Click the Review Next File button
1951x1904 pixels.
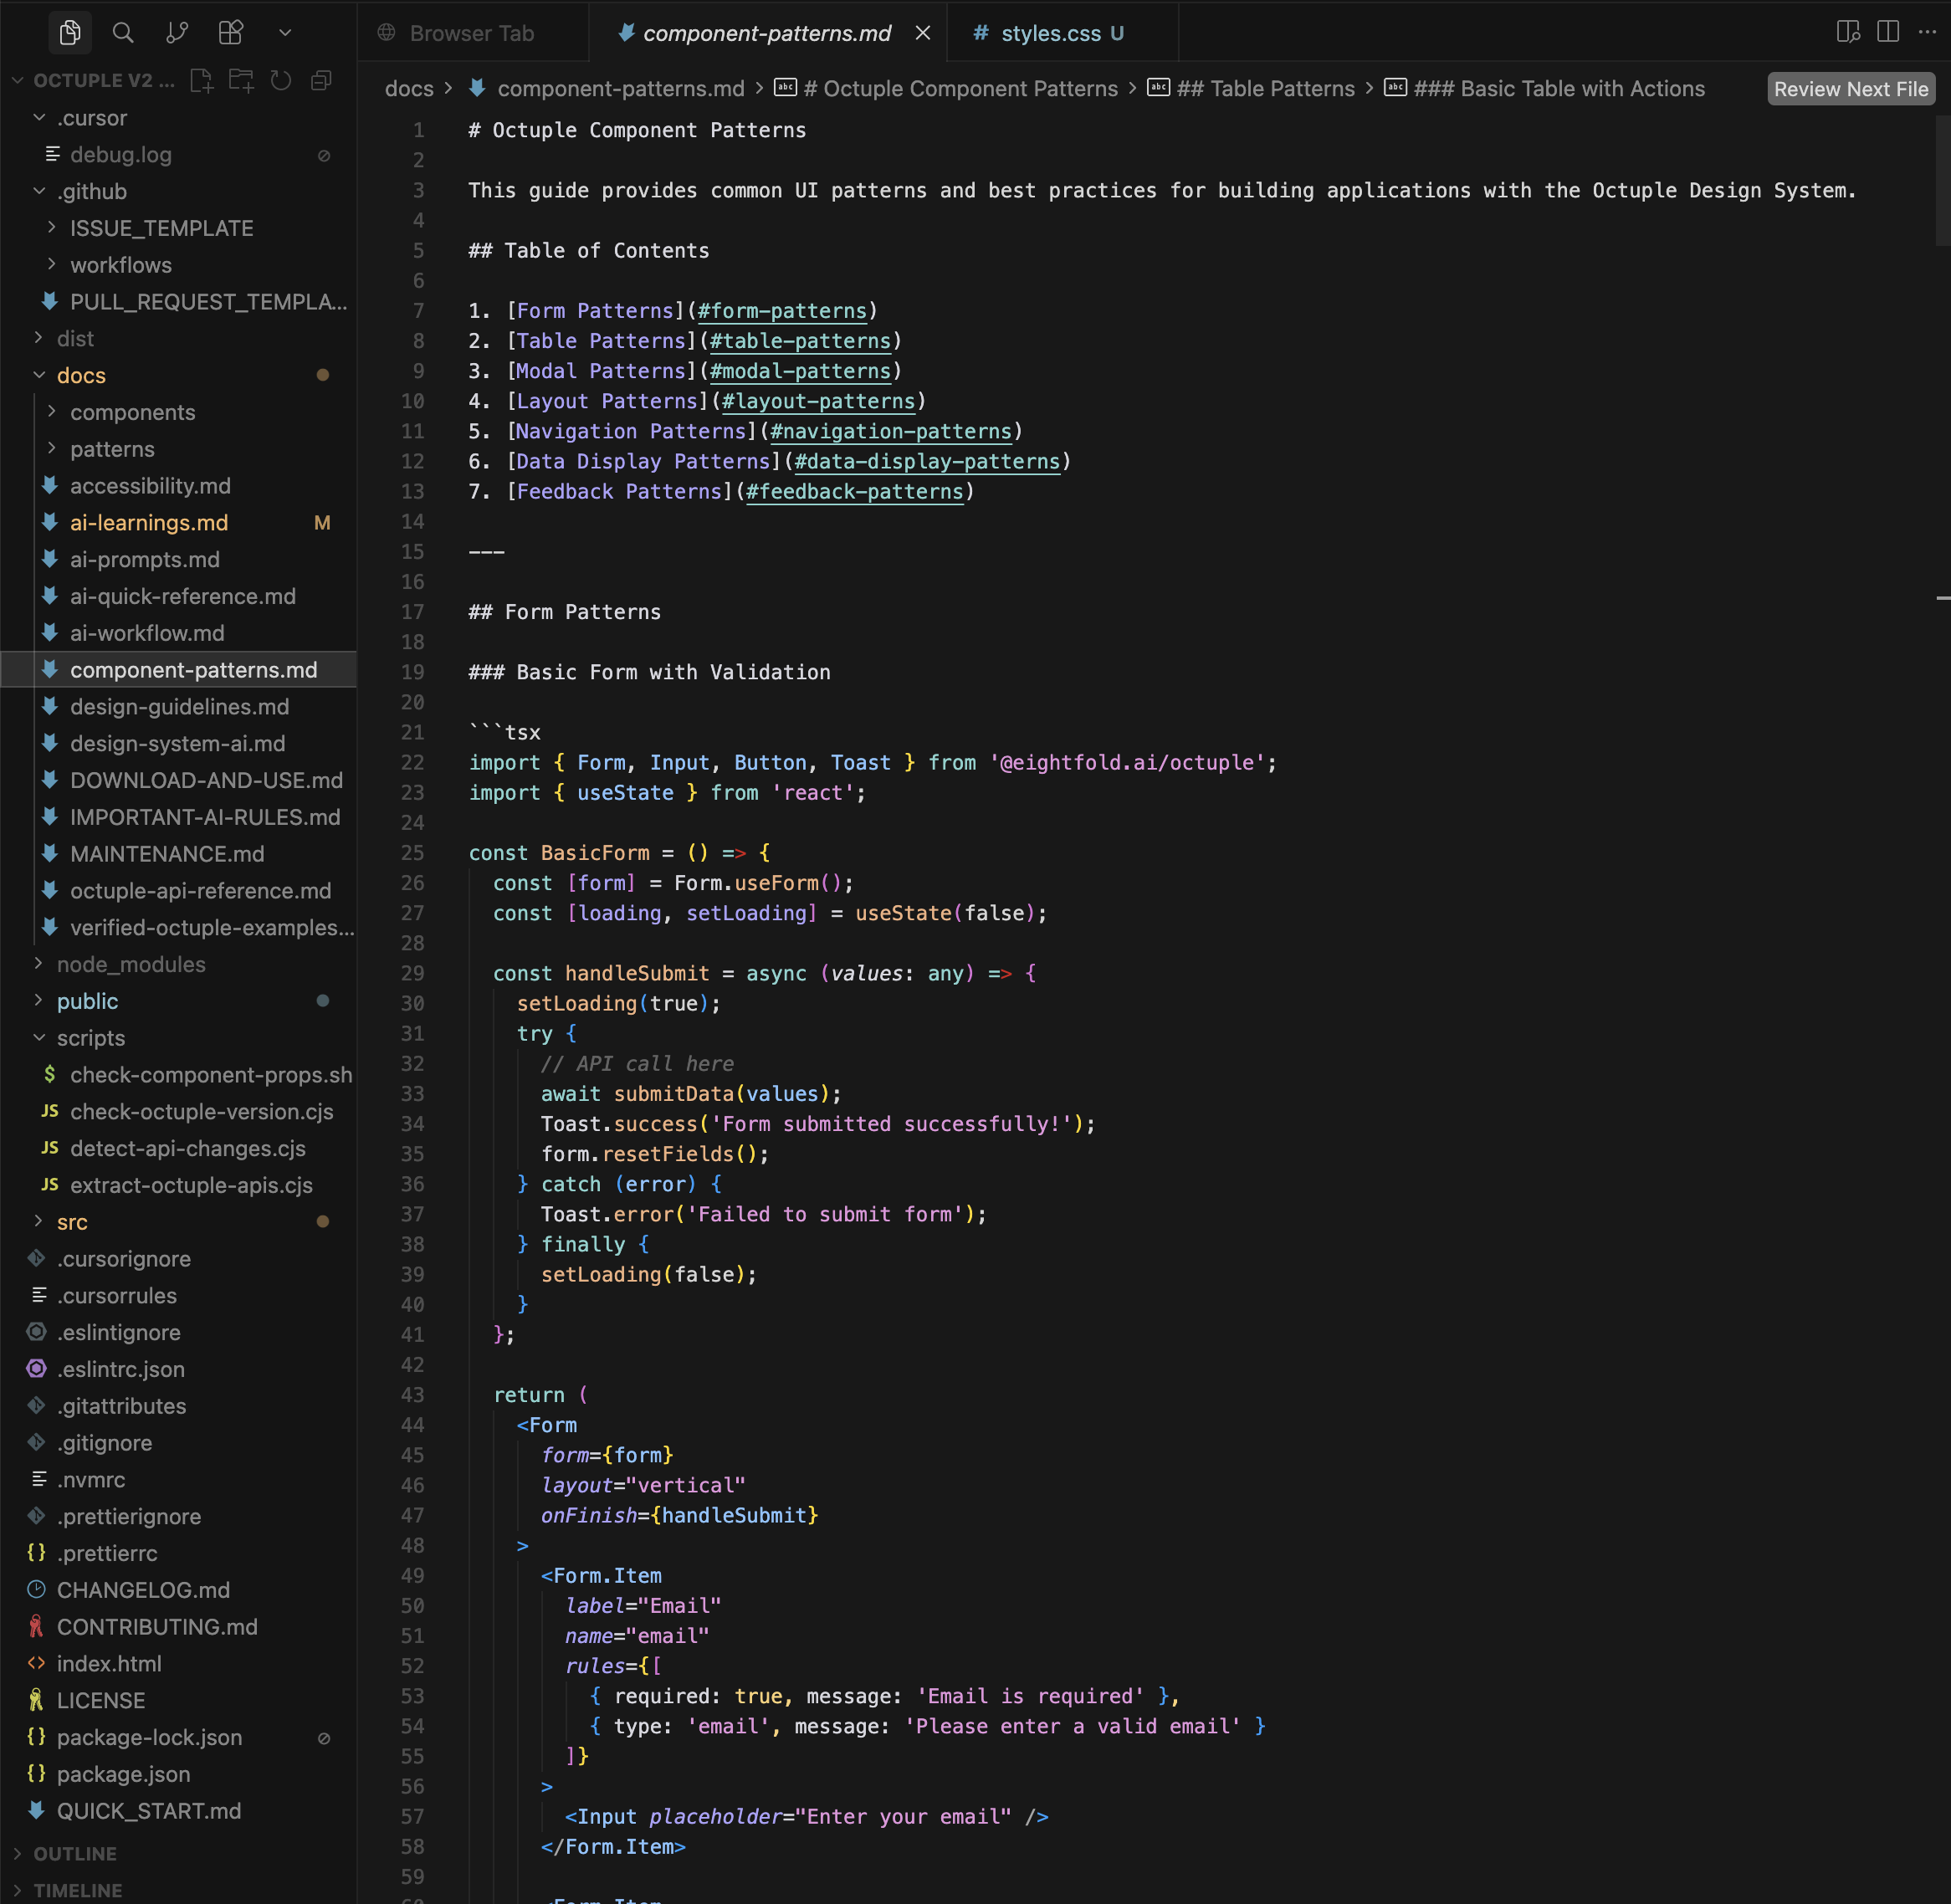1850,88
